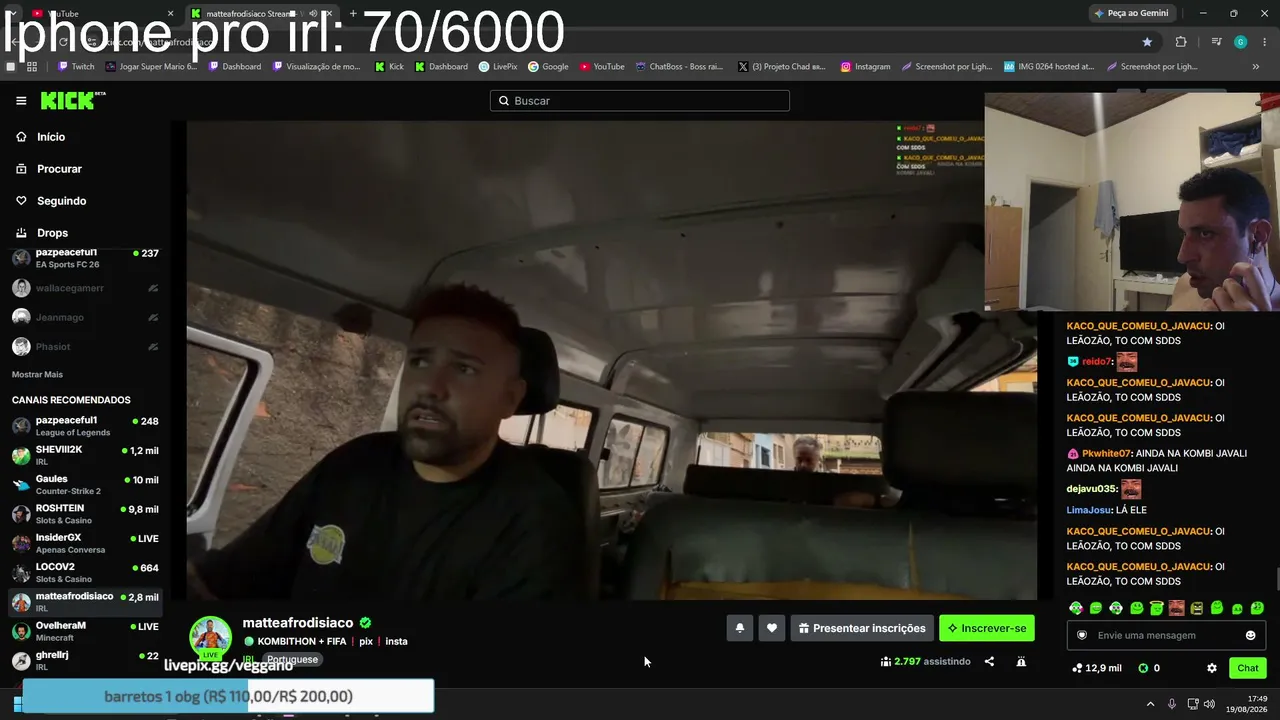Open a new browser tab

click(353, 13)
